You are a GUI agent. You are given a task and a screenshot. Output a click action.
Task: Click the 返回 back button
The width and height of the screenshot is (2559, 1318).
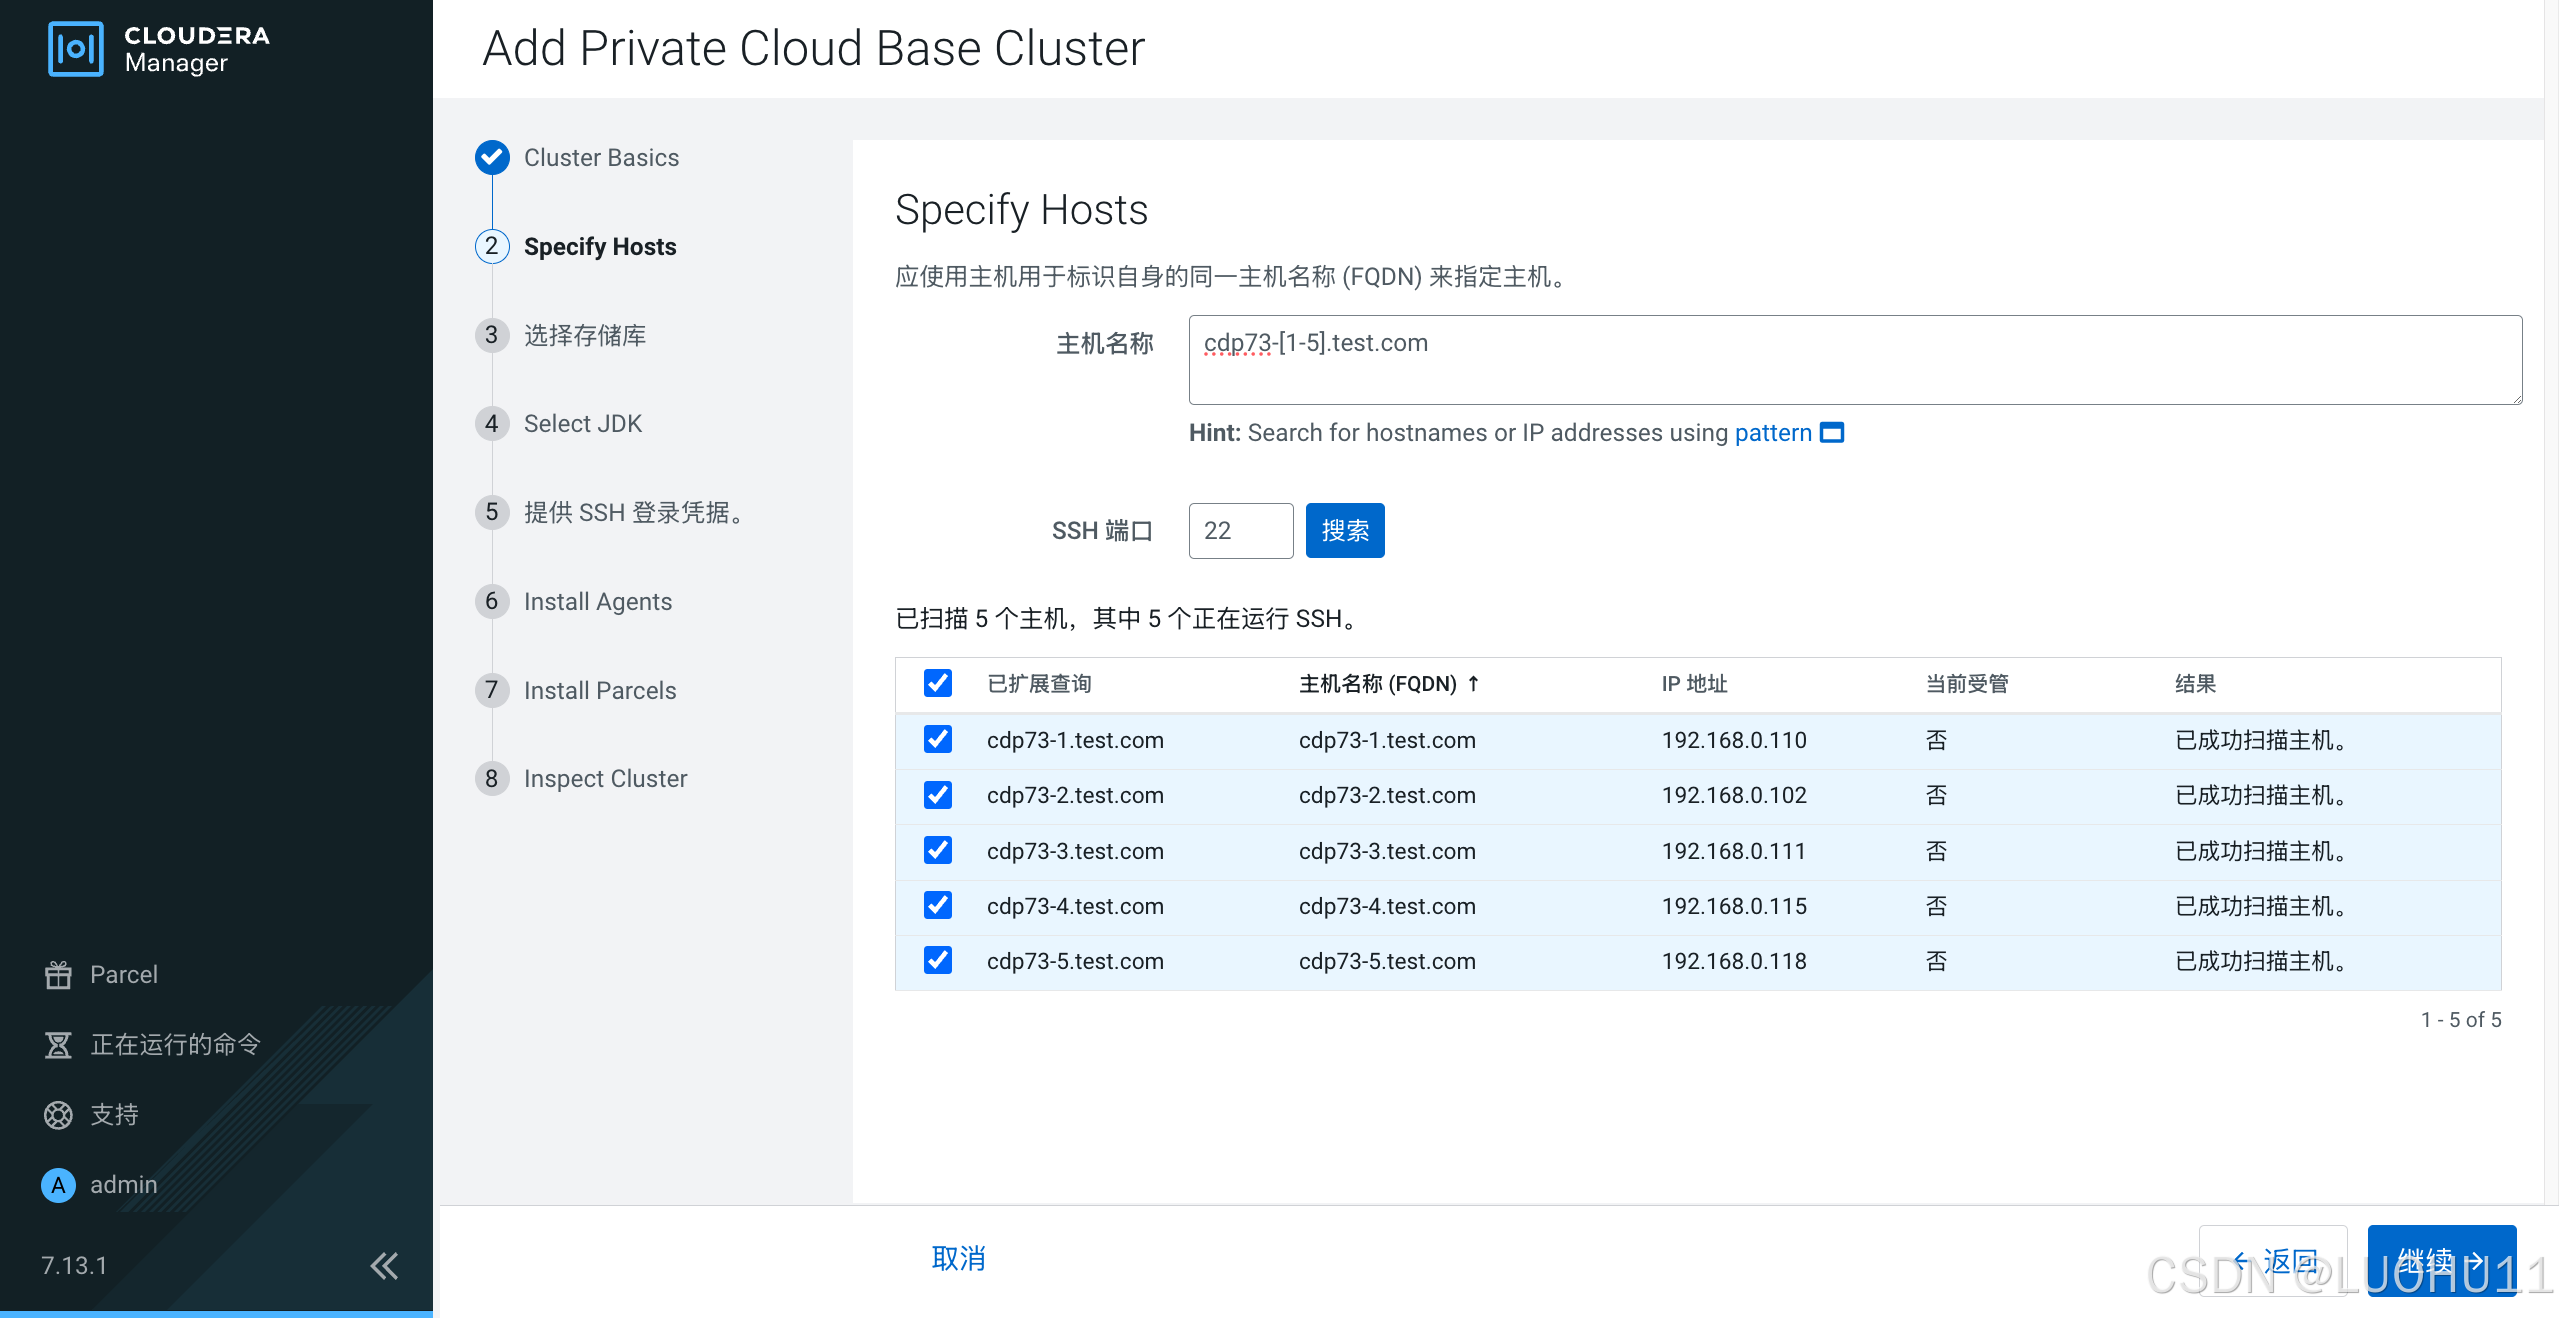click(2272, 1260)
